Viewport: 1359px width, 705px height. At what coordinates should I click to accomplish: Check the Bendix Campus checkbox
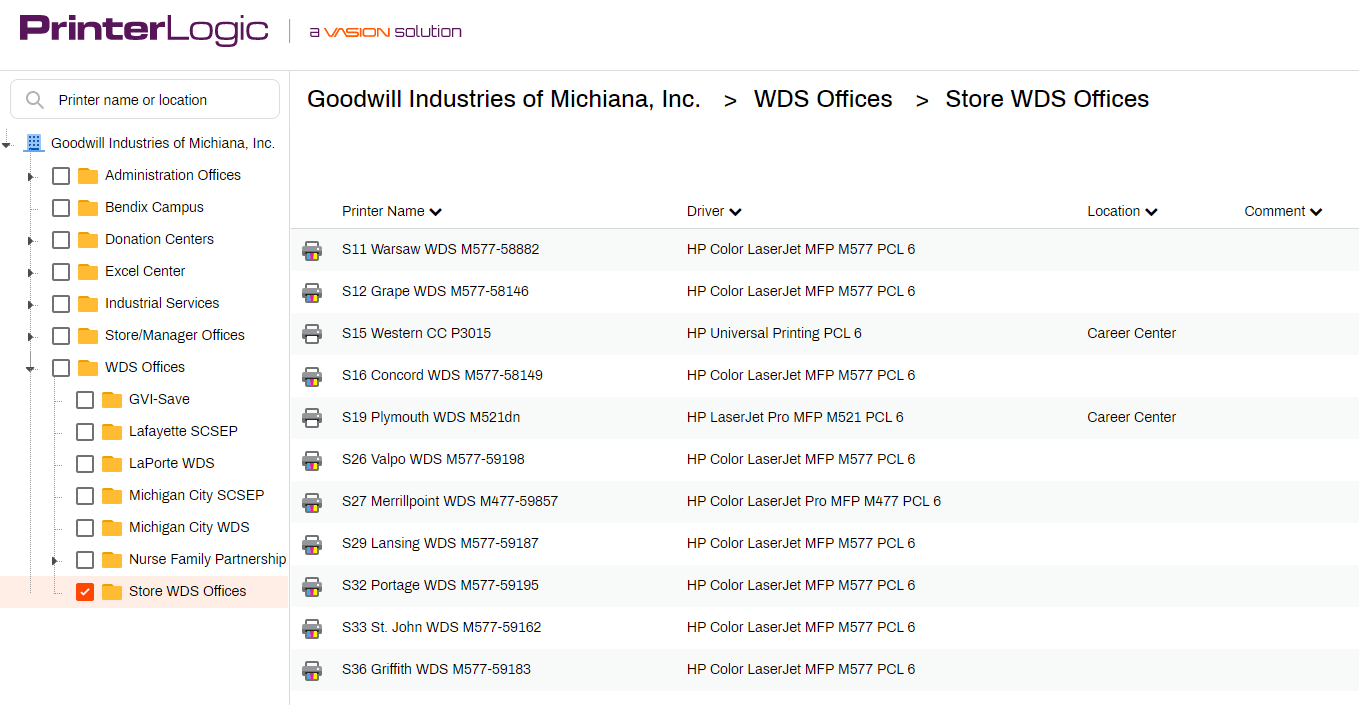coord(61,208)
